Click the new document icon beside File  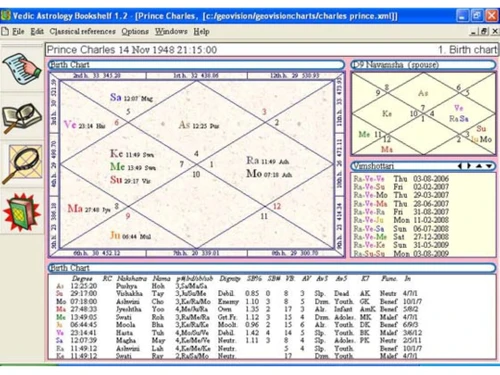coord(5,31)
